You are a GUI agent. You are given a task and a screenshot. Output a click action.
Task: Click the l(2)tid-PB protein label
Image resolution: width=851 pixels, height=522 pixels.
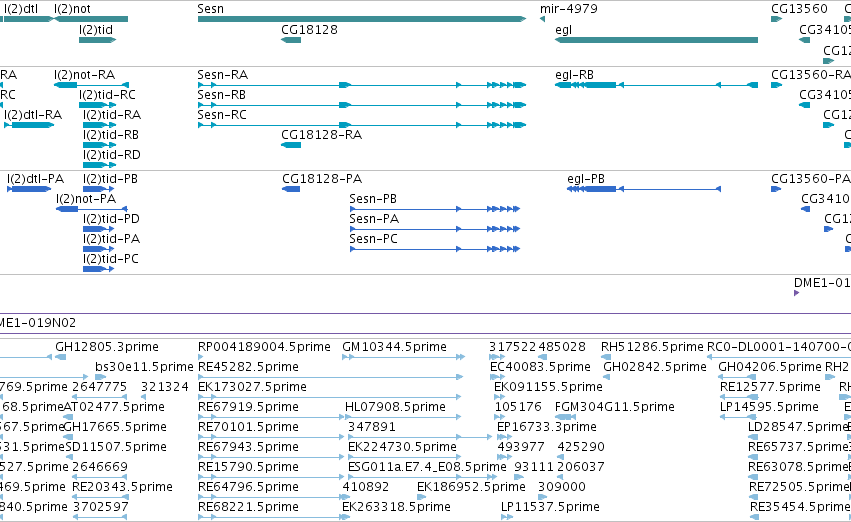(110, 179)
